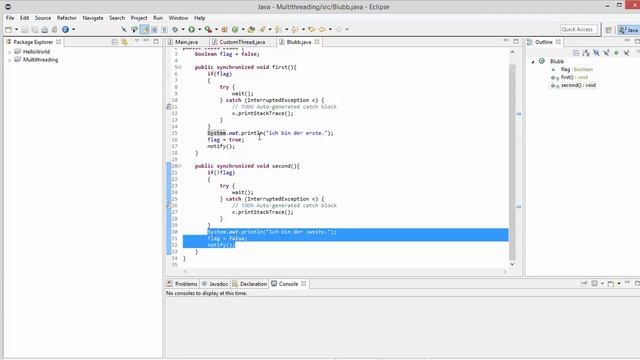Switch to the Problems tab
This screenshot has height=360, width=640.
click(x=182, y=284)
